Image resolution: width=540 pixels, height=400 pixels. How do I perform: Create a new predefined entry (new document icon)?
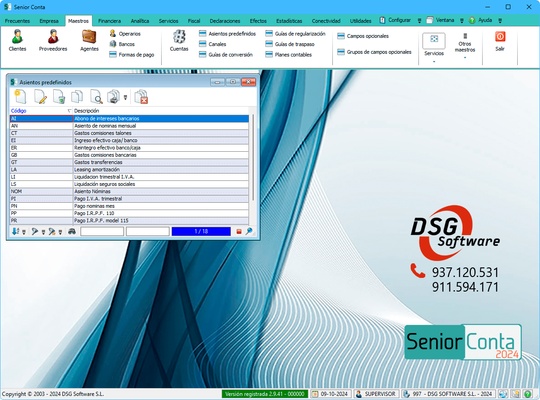20,96
